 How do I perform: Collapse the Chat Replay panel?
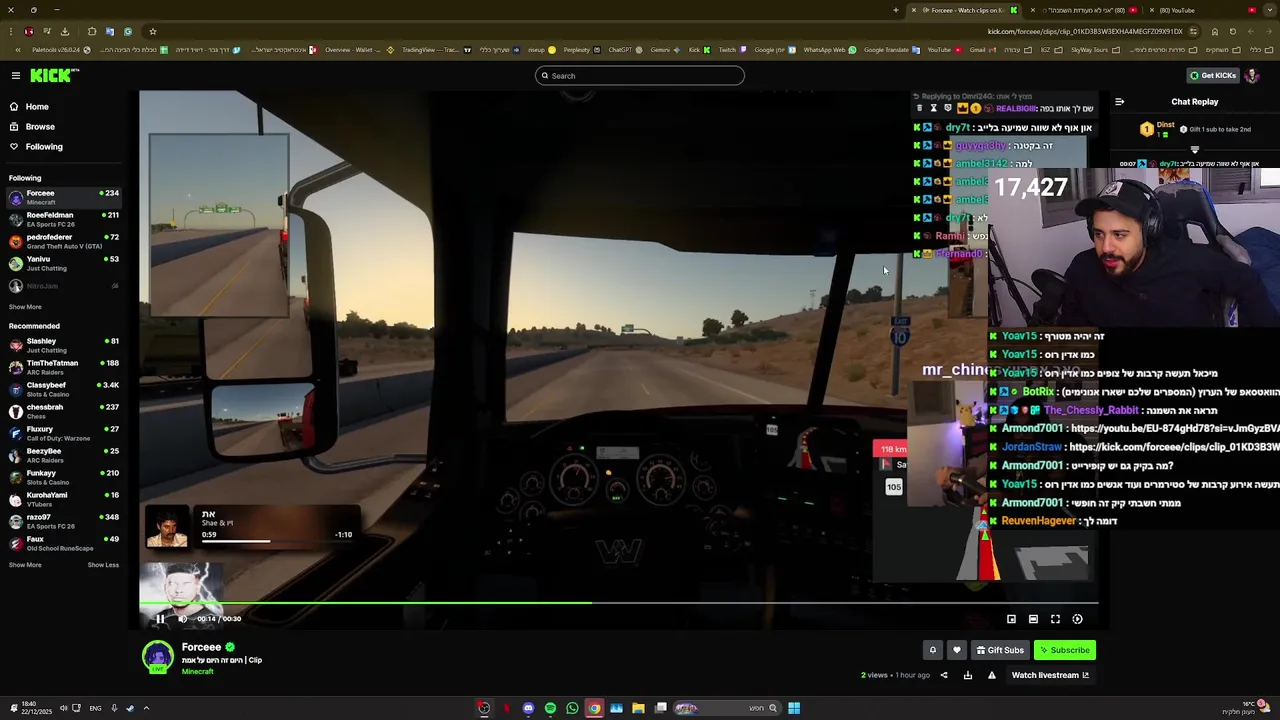[1119, 102]
